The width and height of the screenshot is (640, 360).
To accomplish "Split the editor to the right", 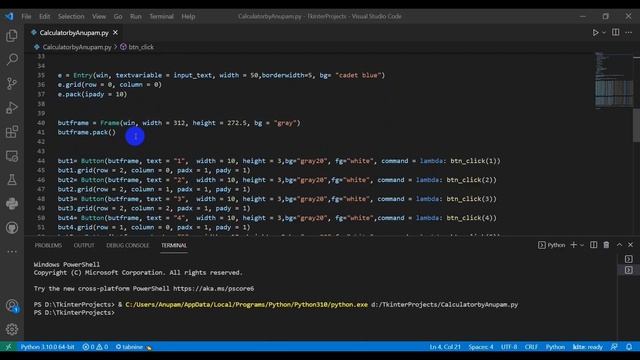I will tap(616, 32).
